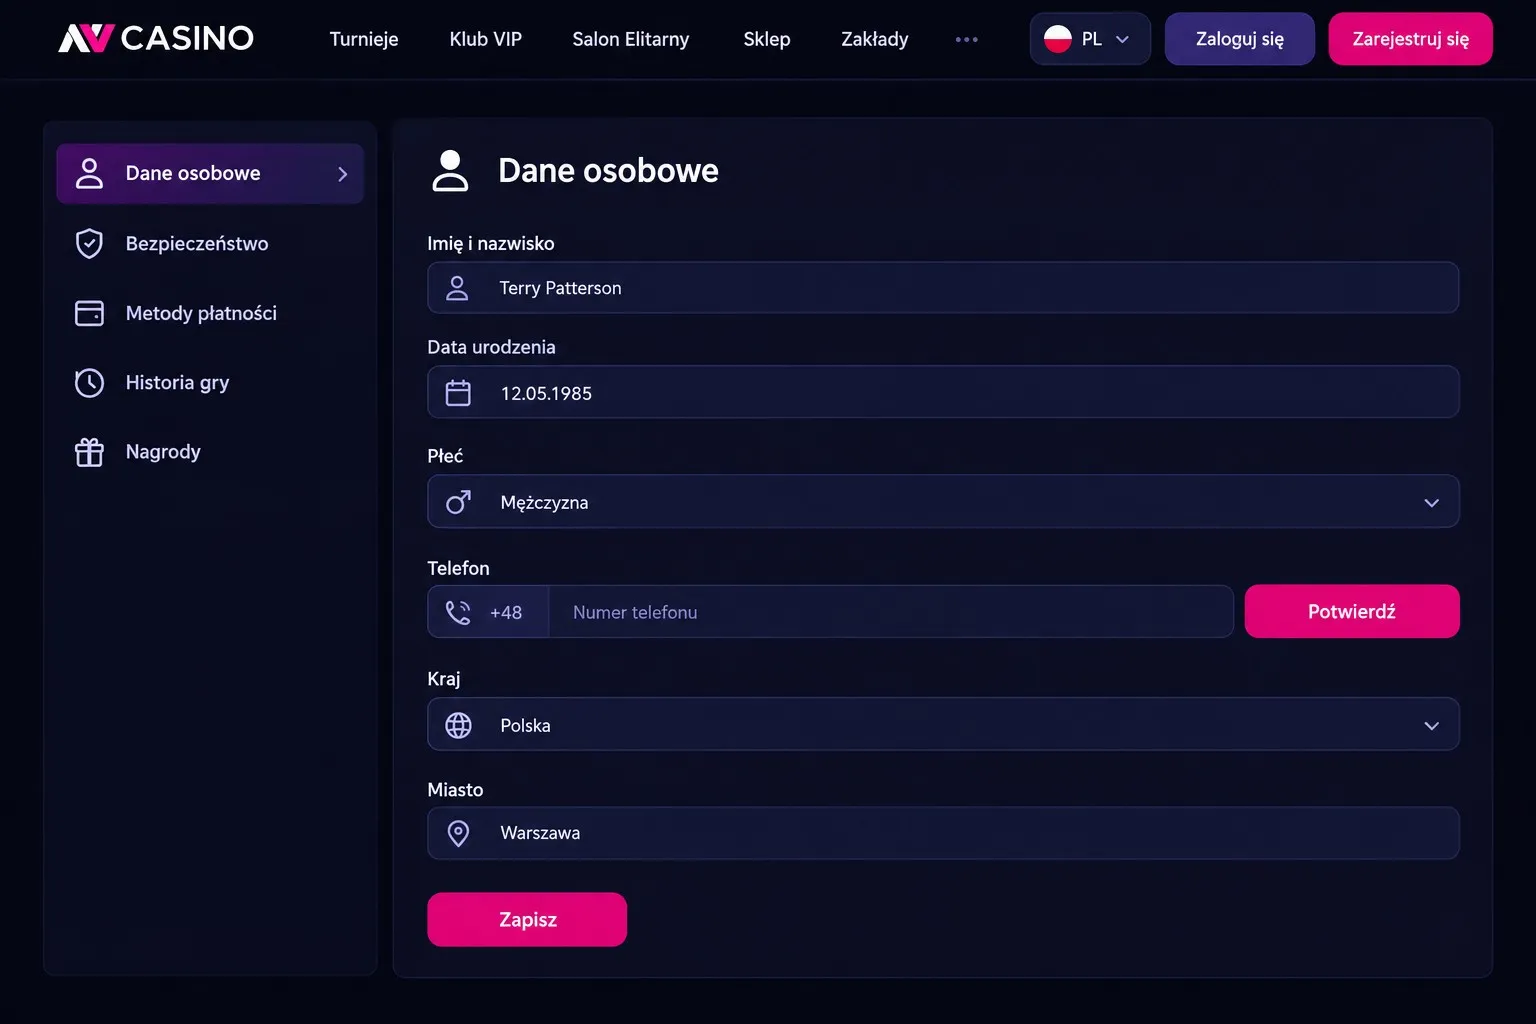
Task: Focus the Numer telefonu input
Action: (891, 612)
